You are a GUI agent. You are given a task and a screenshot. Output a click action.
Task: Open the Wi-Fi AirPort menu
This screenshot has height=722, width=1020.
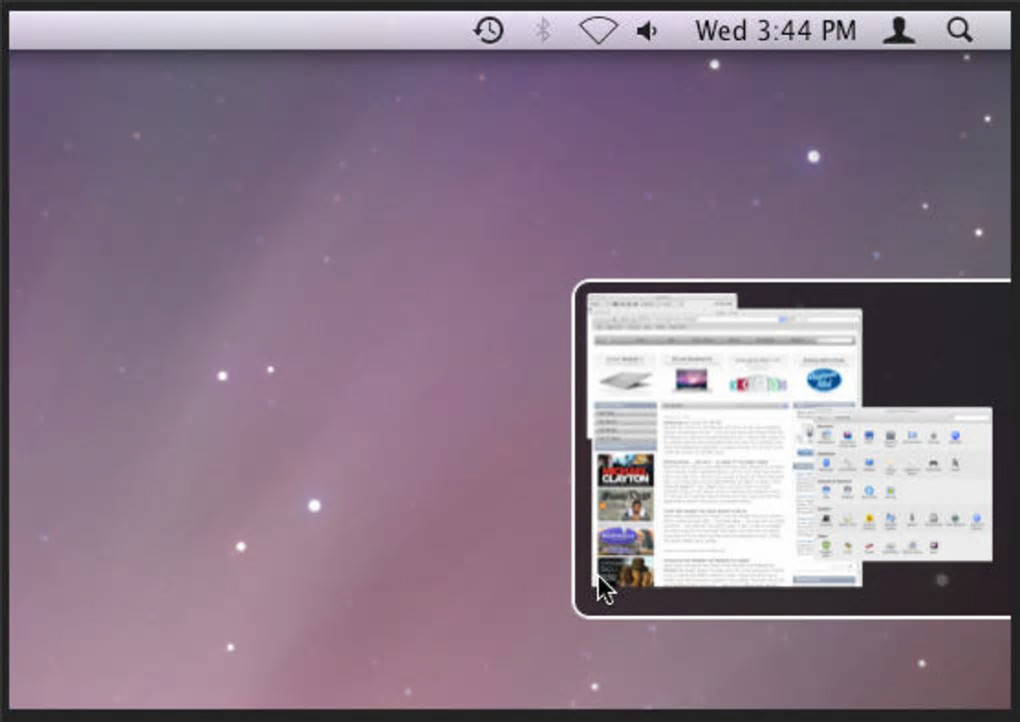click(x=598, y=31)
